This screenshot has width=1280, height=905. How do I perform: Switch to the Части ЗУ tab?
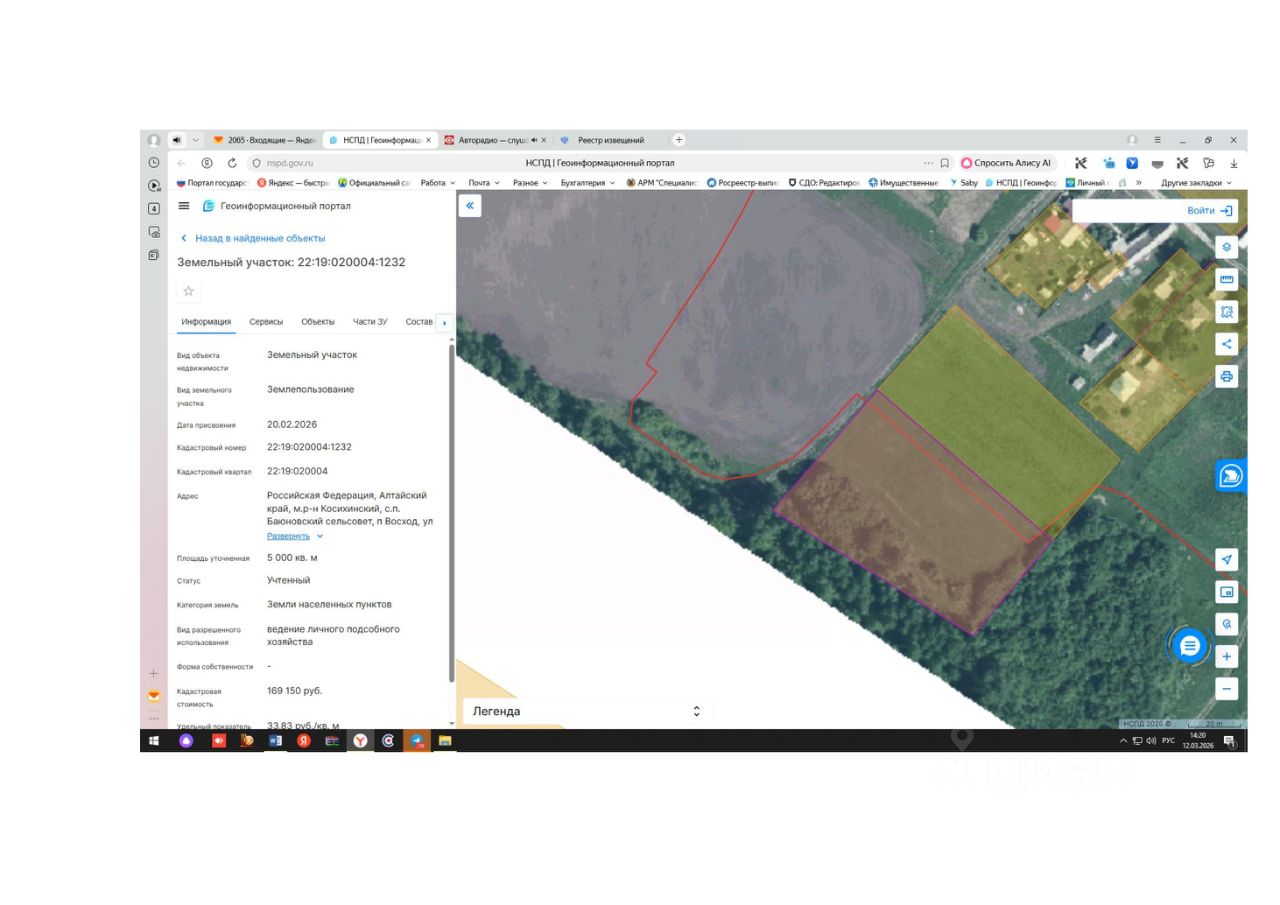(x=370, y=322)
